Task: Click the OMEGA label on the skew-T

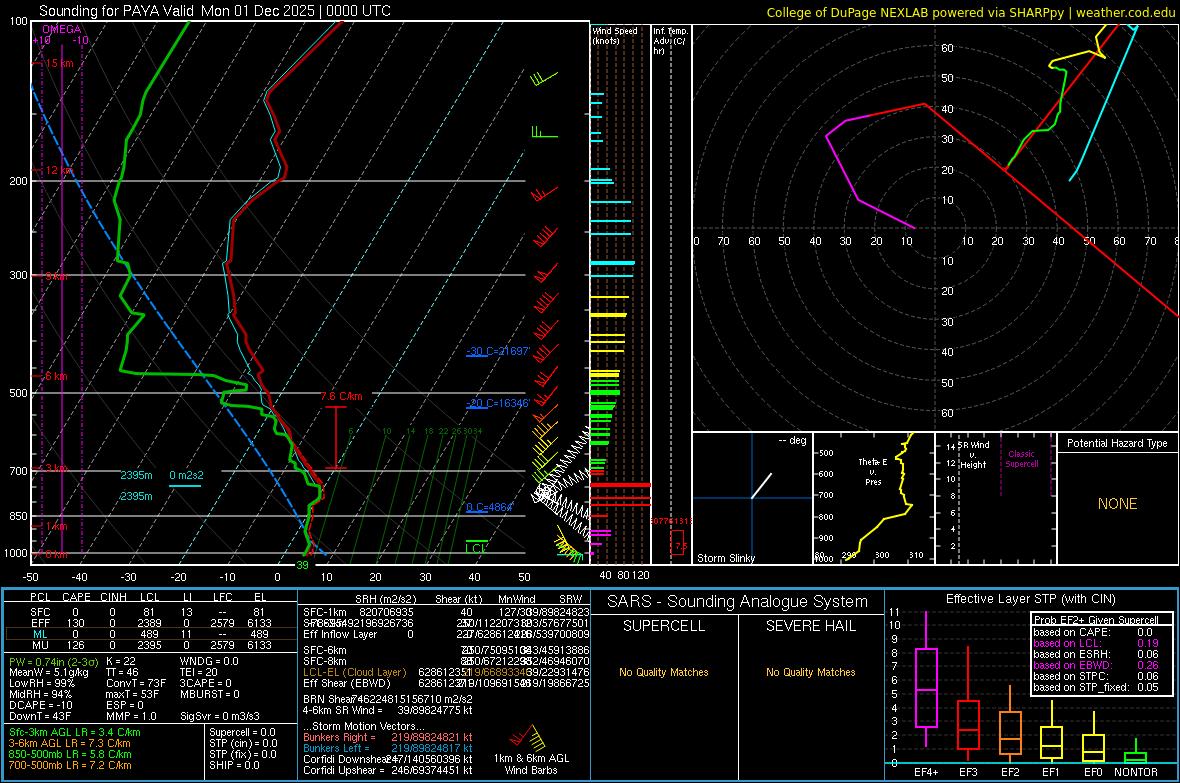Action: point(62,29)
